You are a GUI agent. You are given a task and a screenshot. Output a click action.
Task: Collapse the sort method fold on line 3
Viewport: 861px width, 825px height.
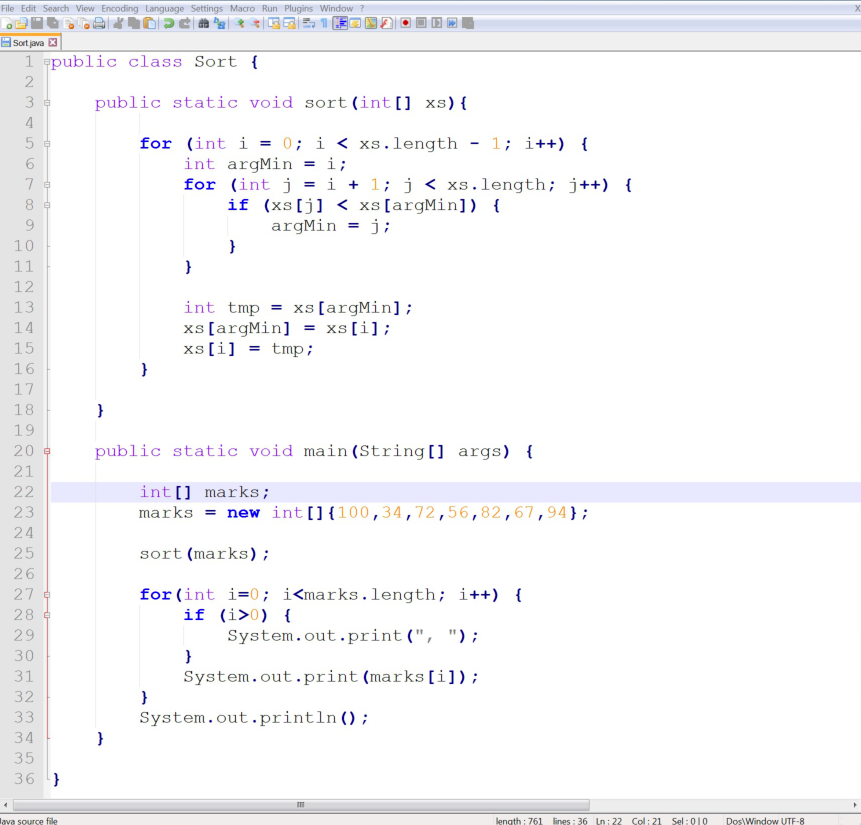[47, 103]
